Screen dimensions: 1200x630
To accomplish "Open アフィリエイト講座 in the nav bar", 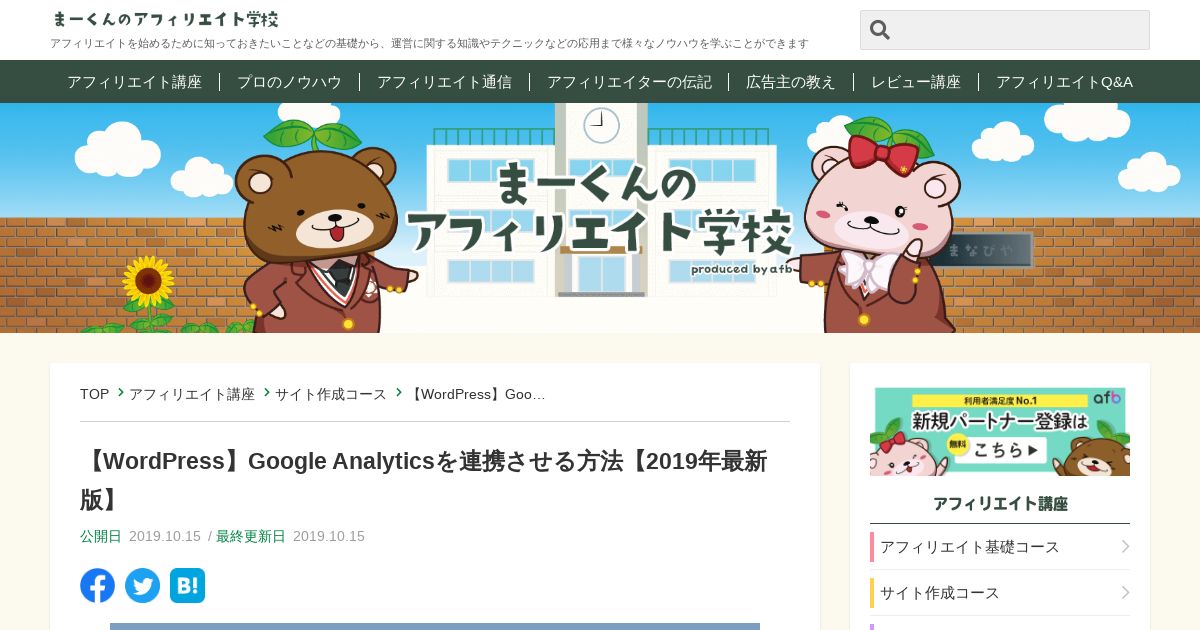I will pyautogui.click(x=134, y=82).
